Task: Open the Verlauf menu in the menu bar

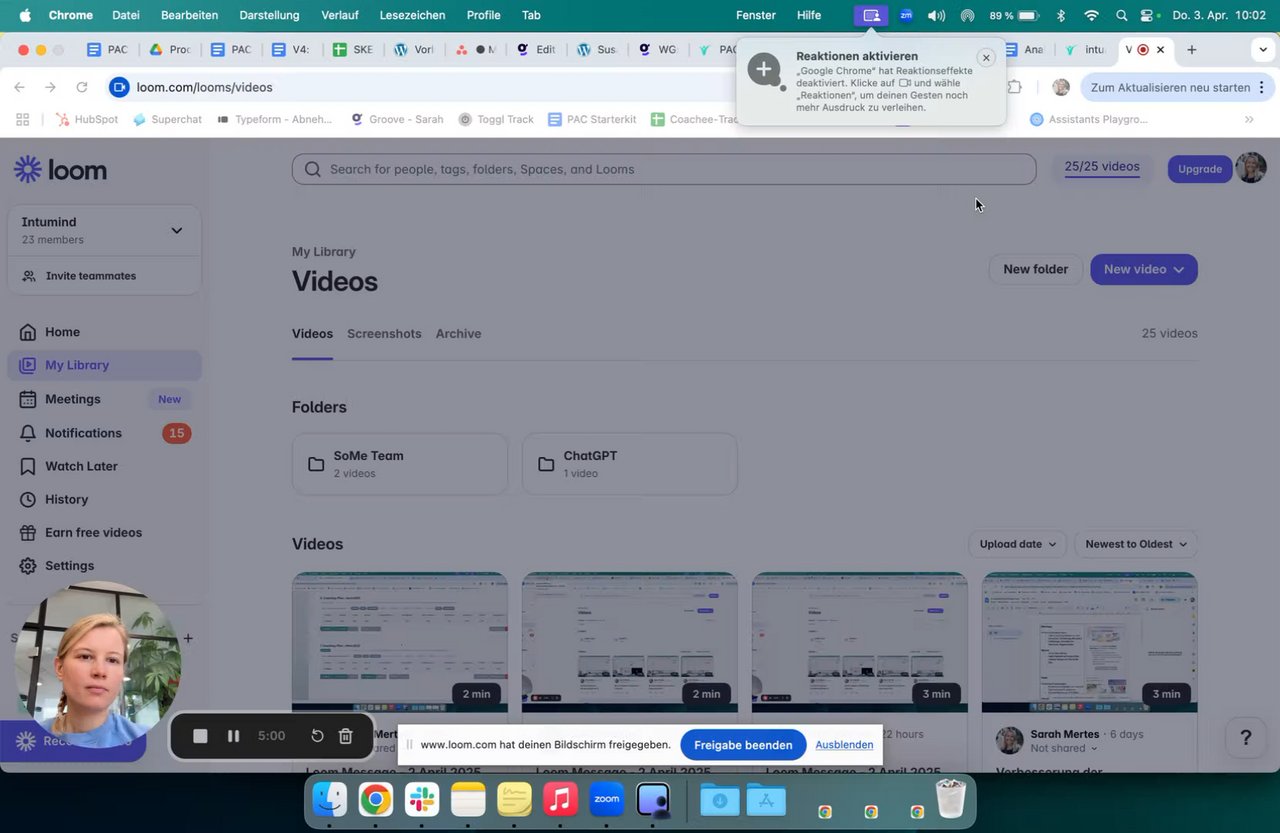Action: coord(340,15)
